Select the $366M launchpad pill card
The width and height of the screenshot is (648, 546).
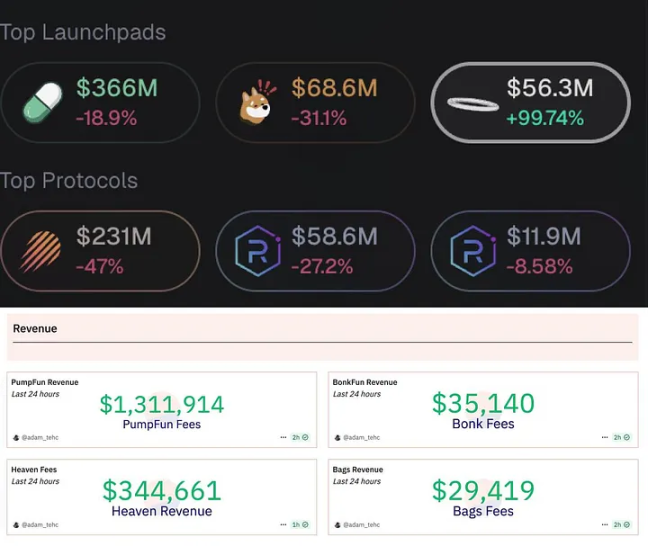100,103
